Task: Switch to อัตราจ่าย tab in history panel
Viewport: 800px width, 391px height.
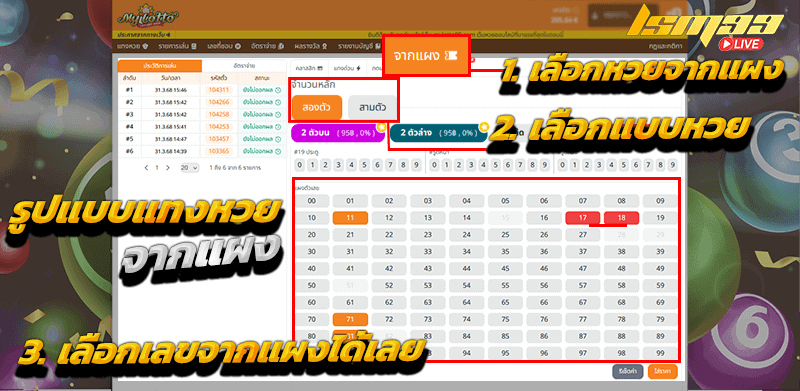Action: [244, 66]
